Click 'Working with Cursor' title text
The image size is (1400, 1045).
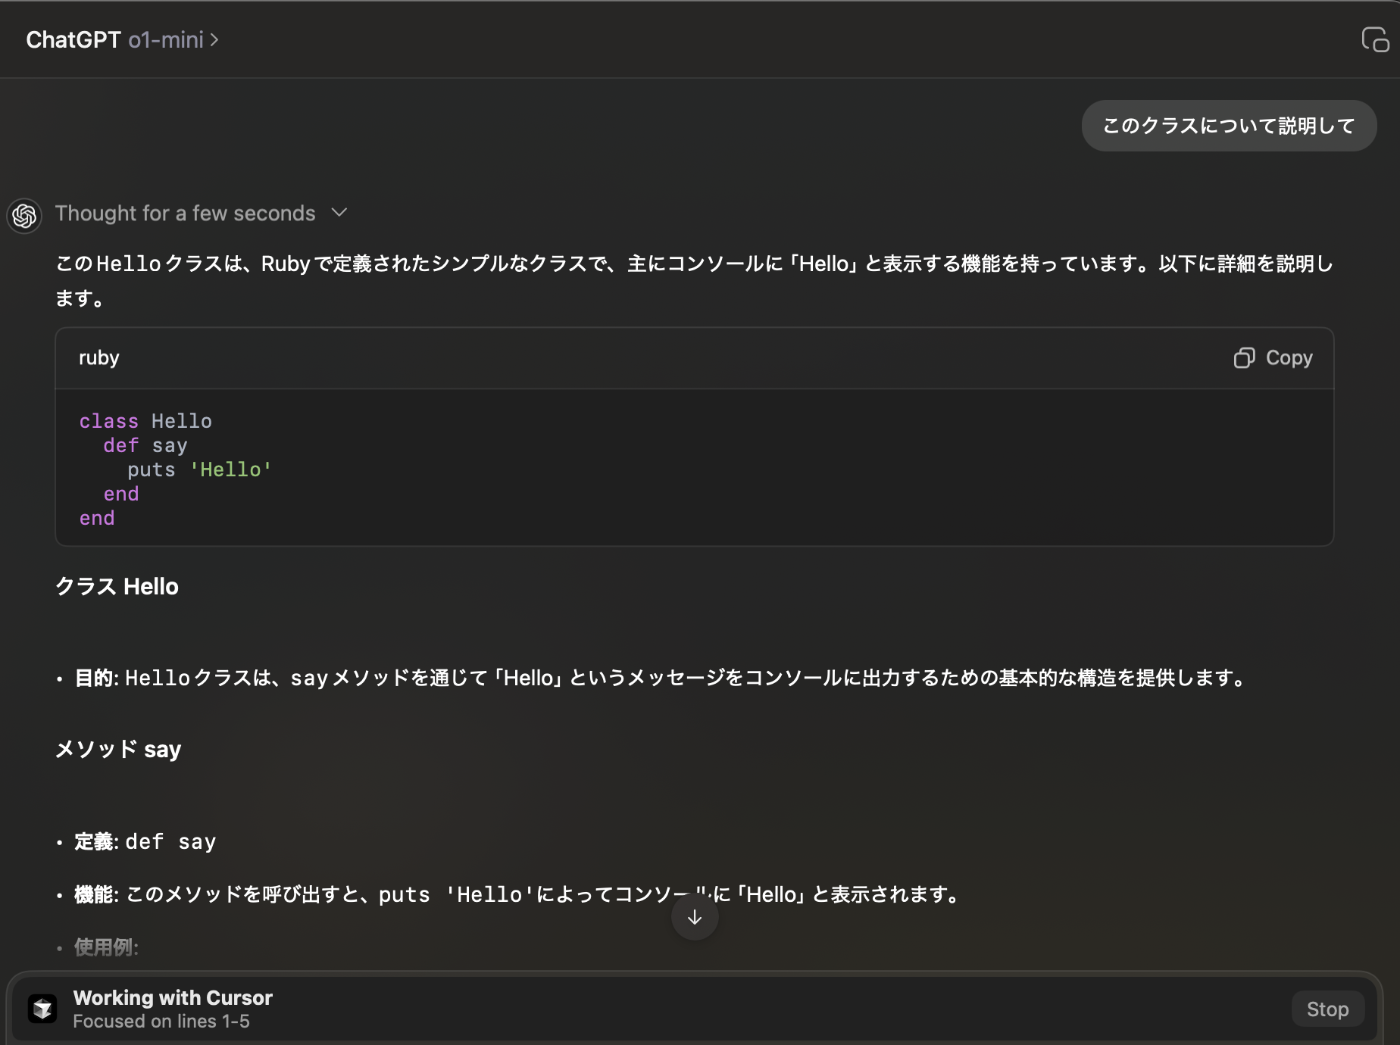[x=173, y=998]
